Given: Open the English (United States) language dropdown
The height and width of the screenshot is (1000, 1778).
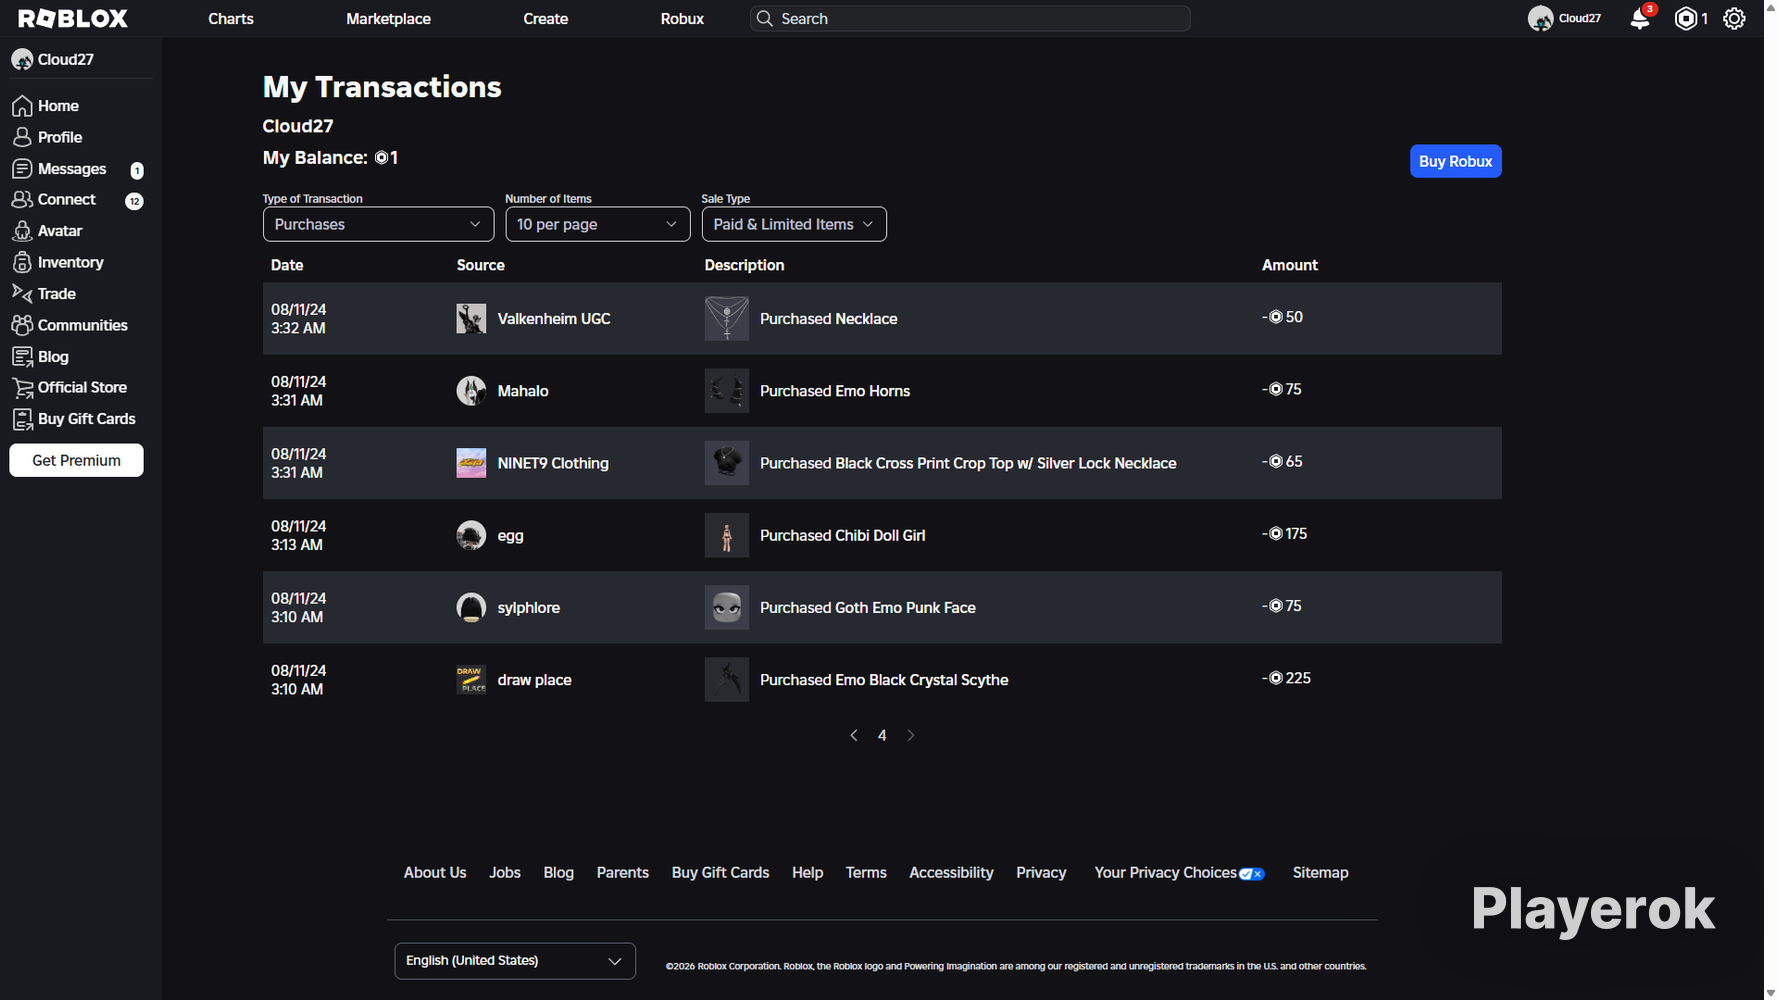Looking at the screenshot, I should click(515, 961).
